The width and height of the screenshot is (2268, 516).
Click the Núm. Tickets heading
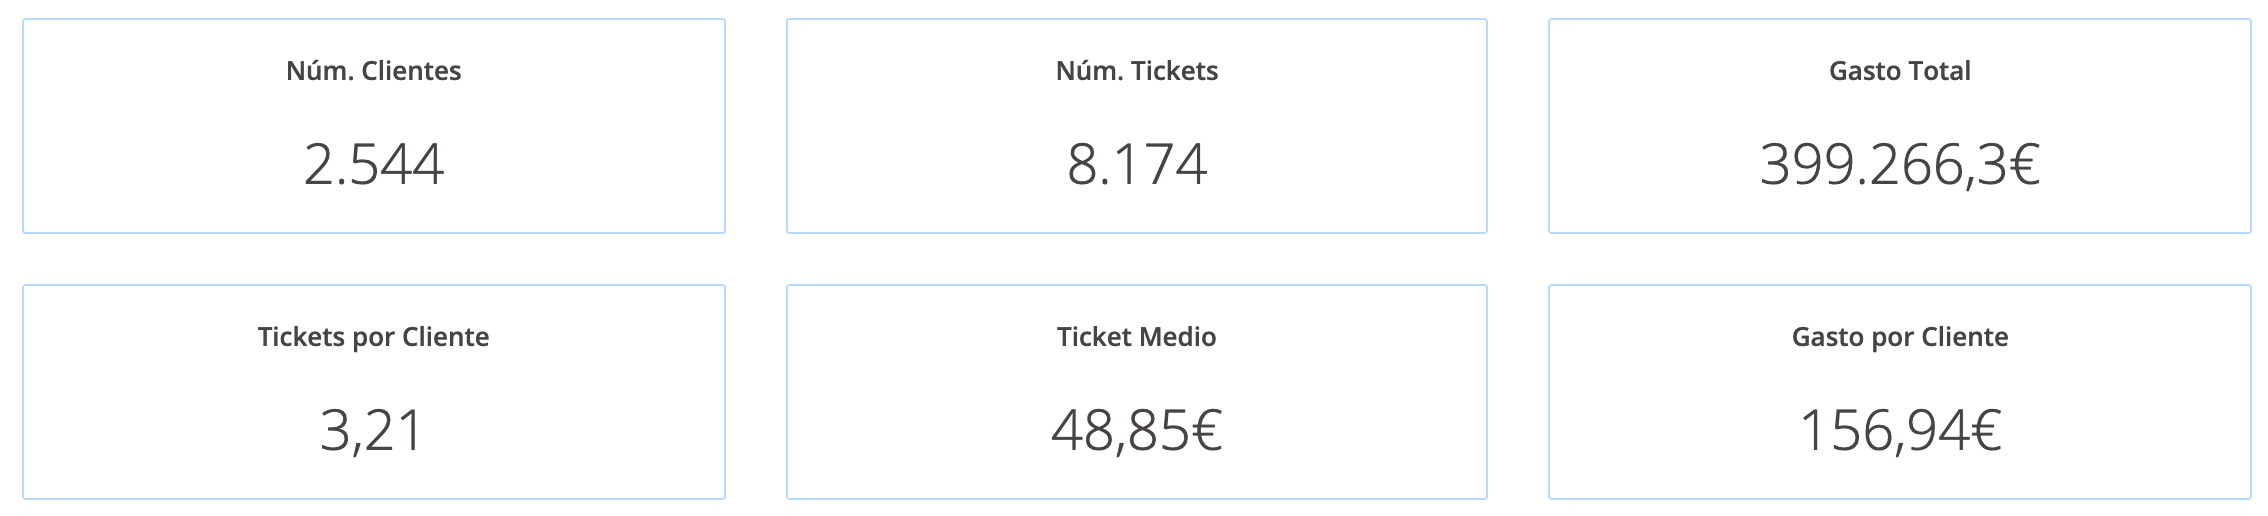pos(1136,71)
